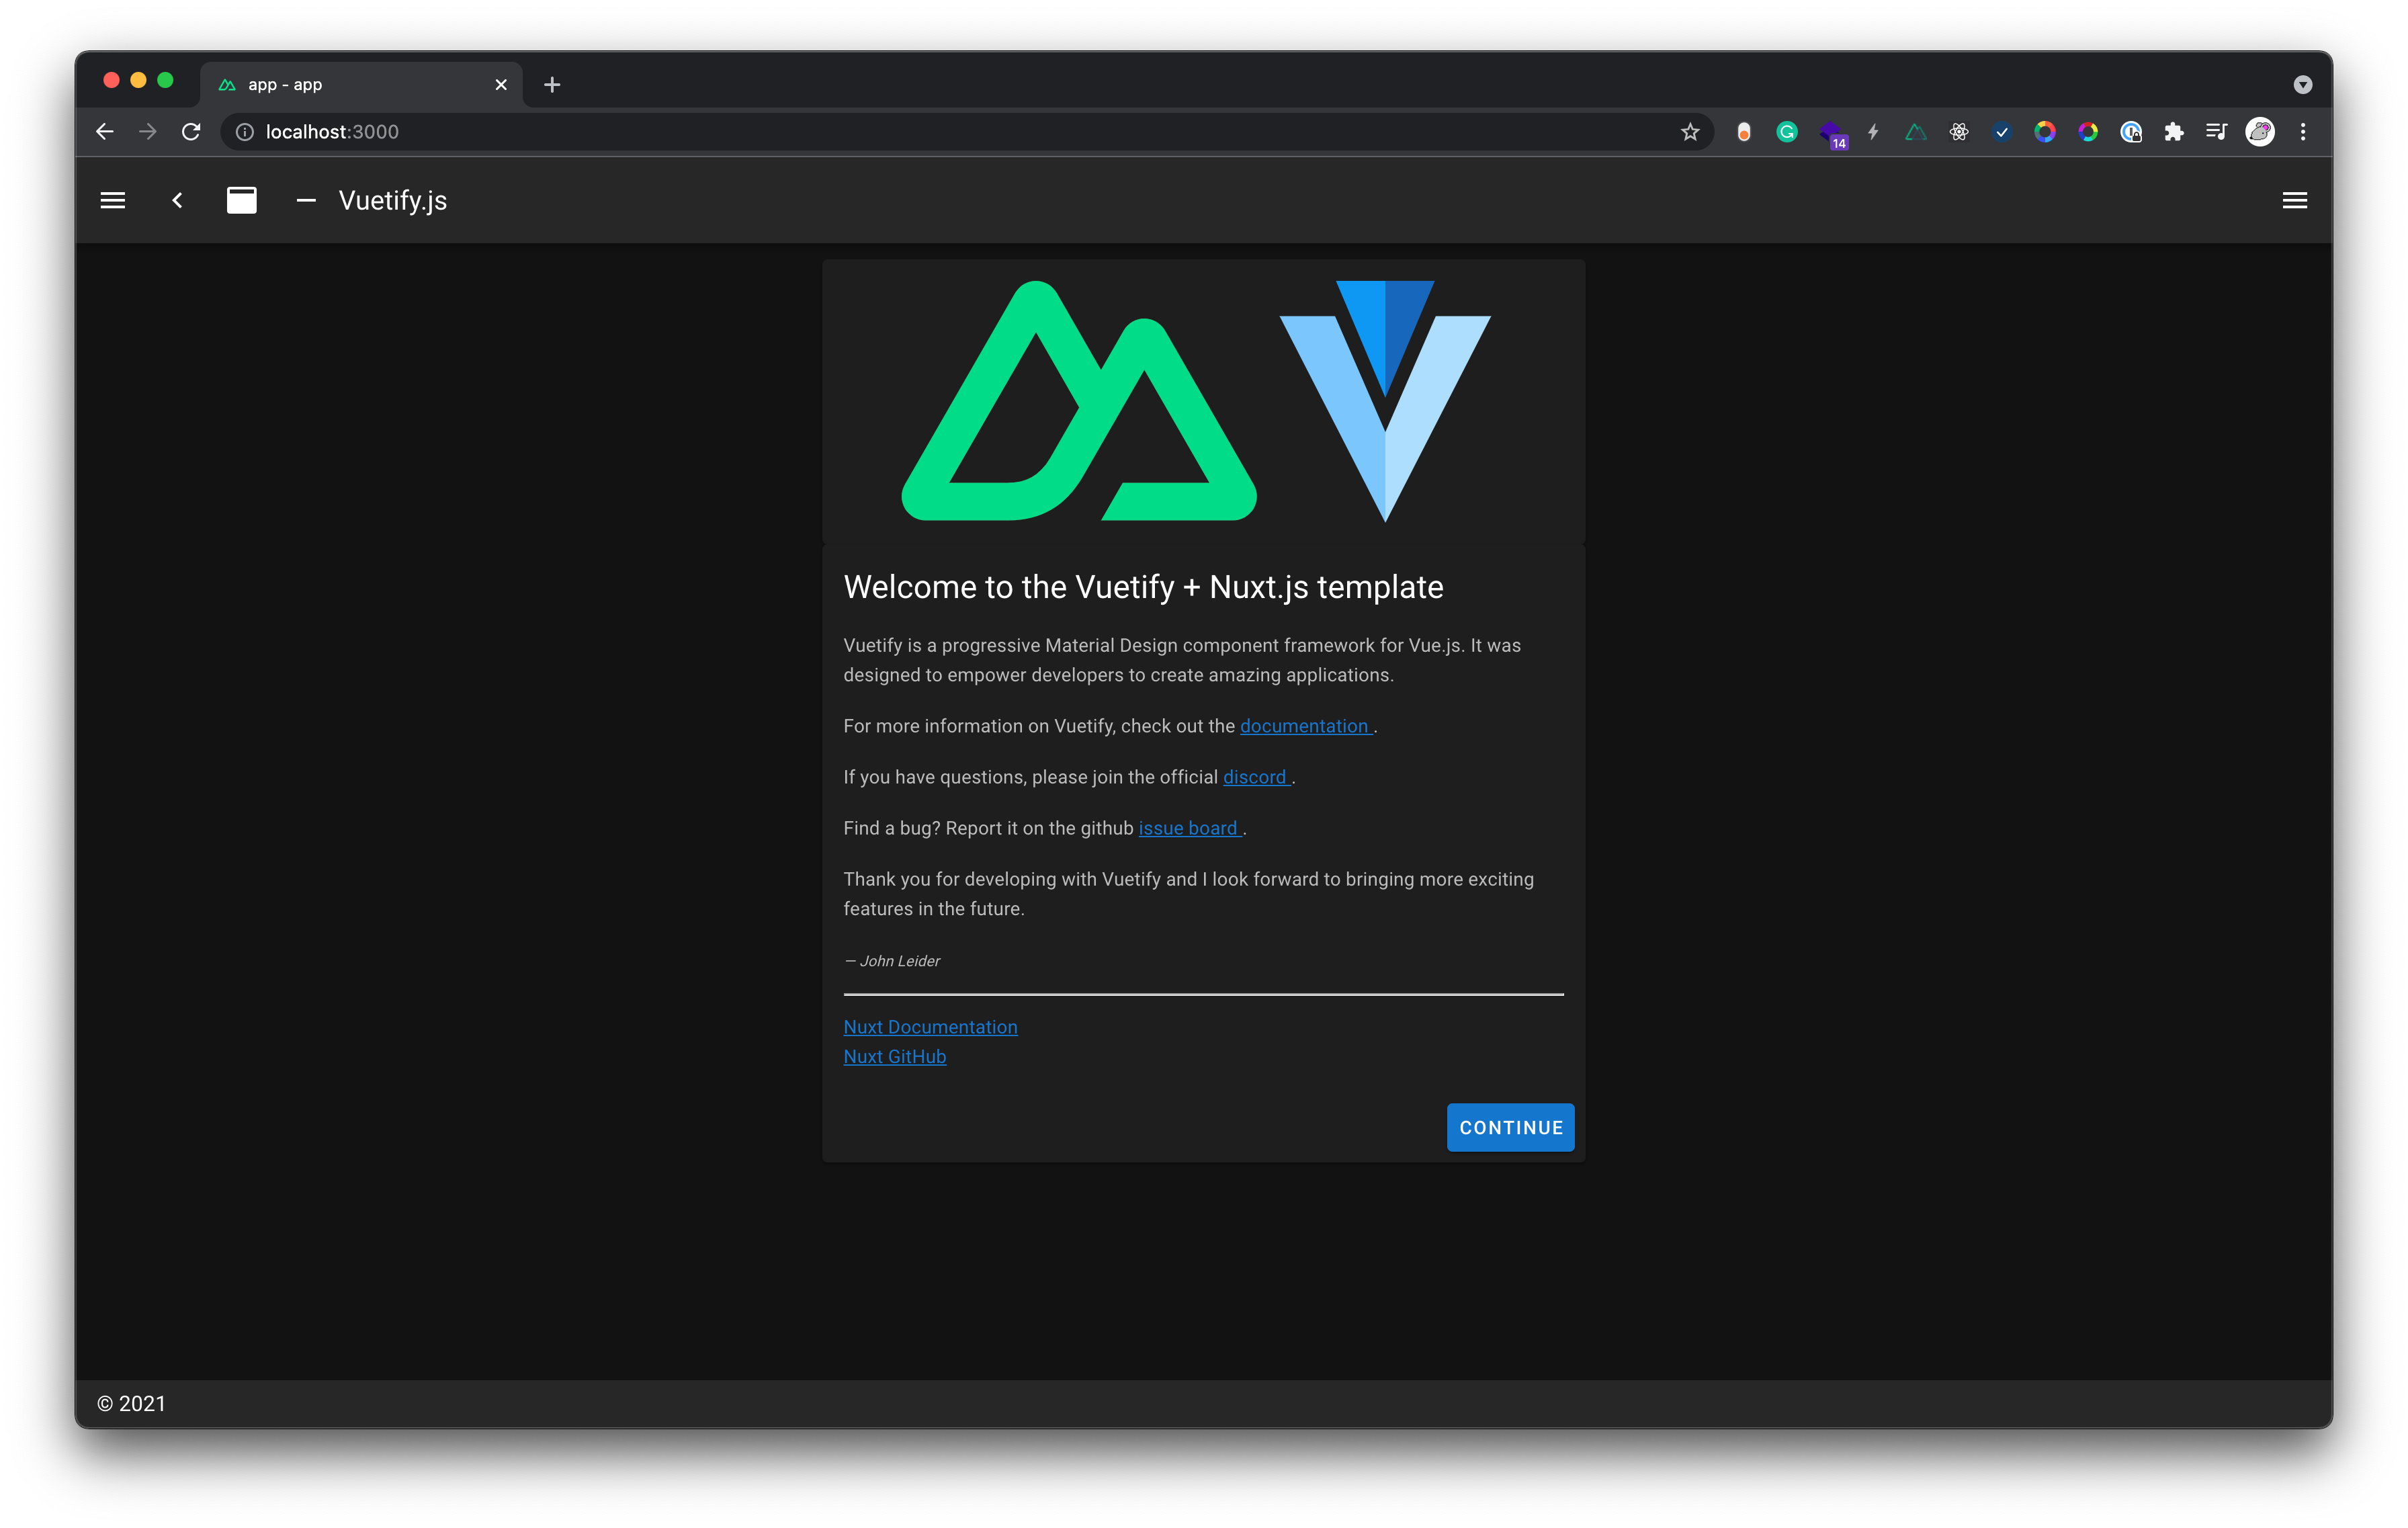Toggle the clipped drawer window icon
This screenshot has width=2408, height=1528.
click(242, 201)
